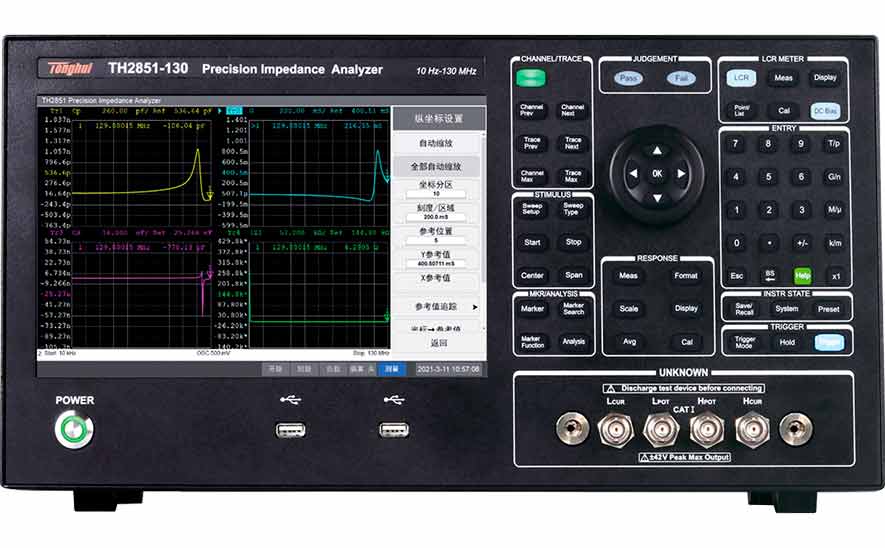The width and height of the screenshot is (885, 548).
Task: Tap the G/n unit key
Action: tap(835, 177)
